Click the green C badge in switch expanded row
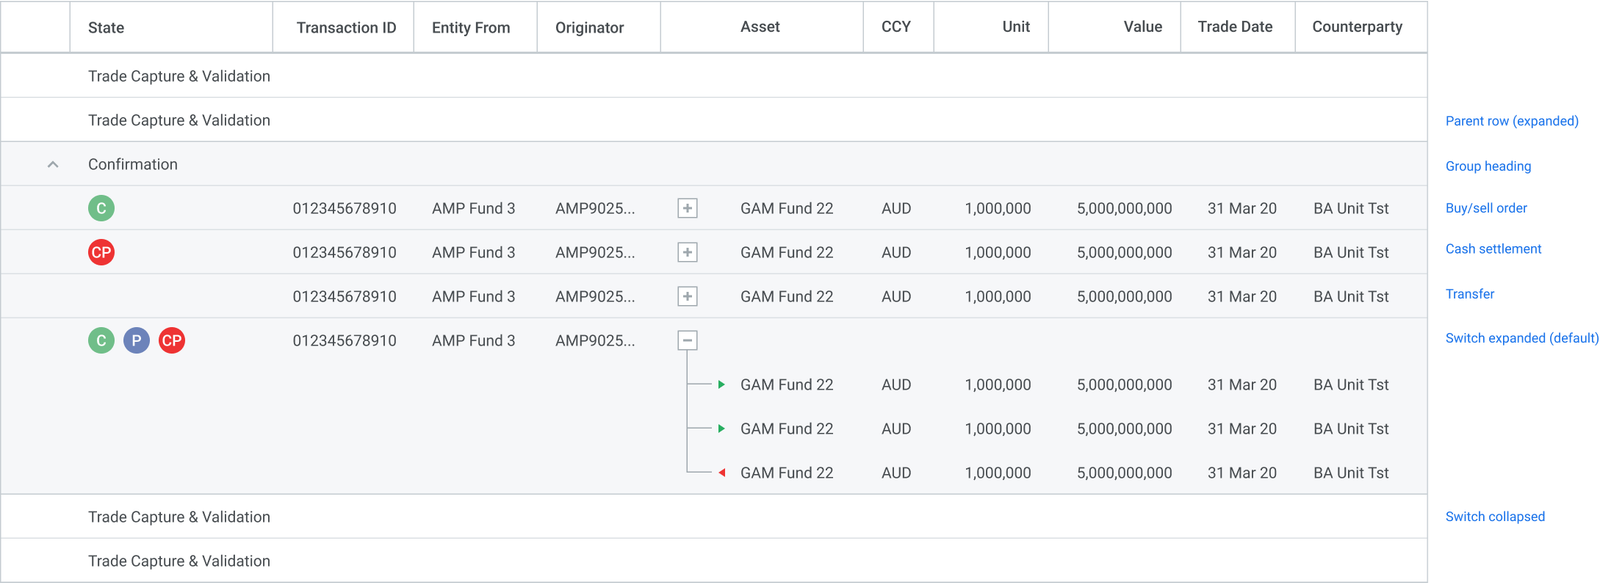Screen dimensions: 1600x583 click(101, 340)
